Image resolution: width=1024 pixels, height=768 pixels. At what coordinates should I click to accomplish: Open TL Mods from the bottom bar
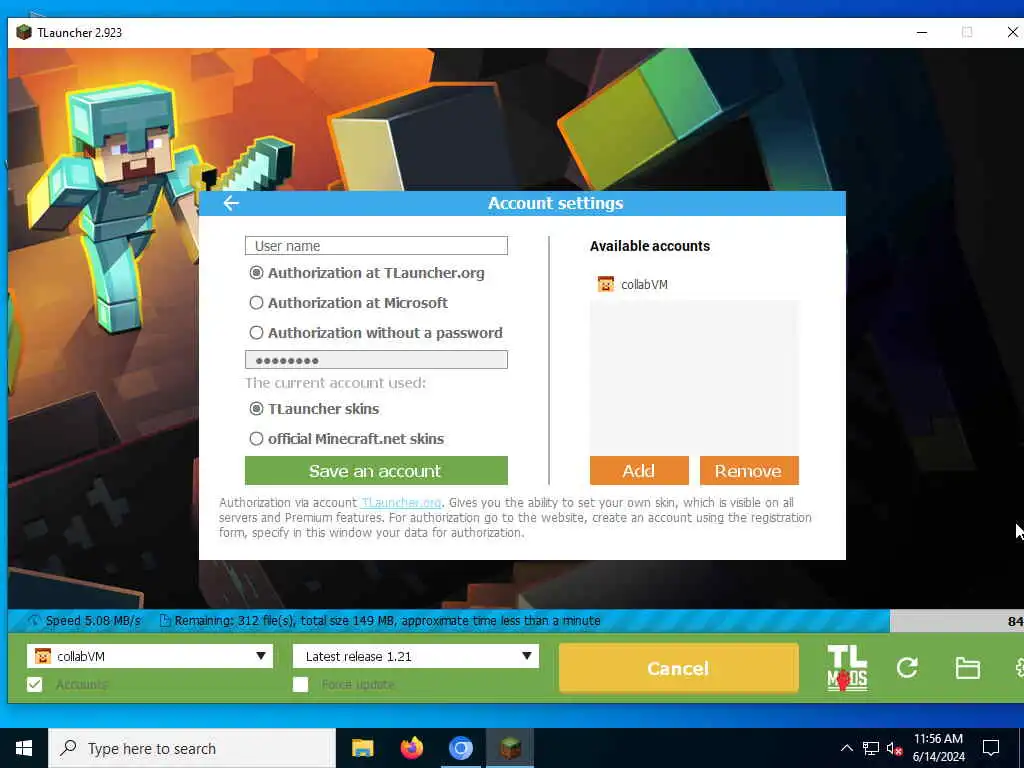coord(846,668)
